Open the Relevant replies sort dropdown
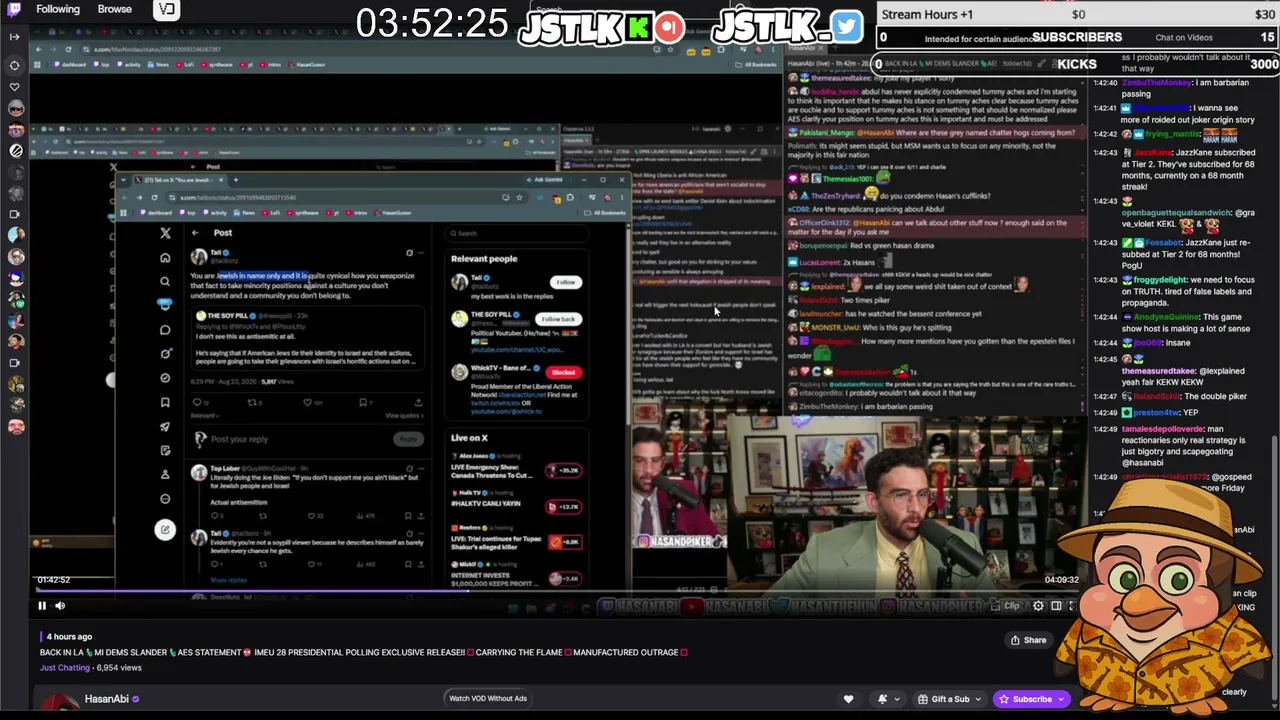 [x=205, y=415]
